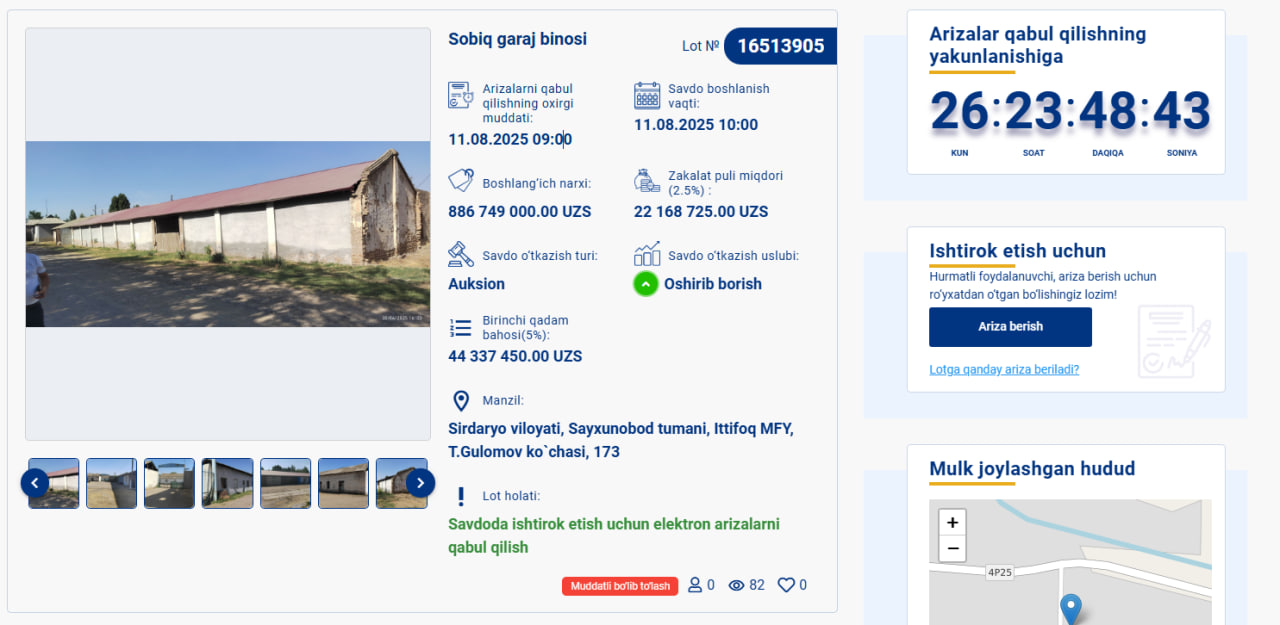Click the Sobiq garaj binosi title
1280x625 pixels.
517,39
